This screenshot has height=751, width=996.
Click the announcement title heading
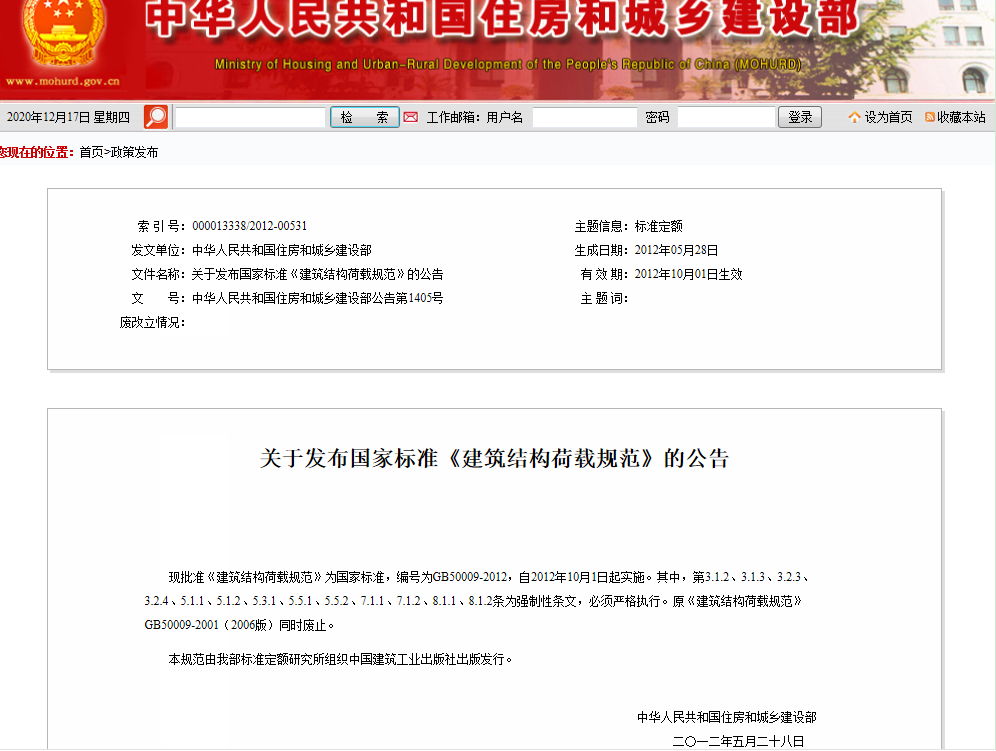495,458
